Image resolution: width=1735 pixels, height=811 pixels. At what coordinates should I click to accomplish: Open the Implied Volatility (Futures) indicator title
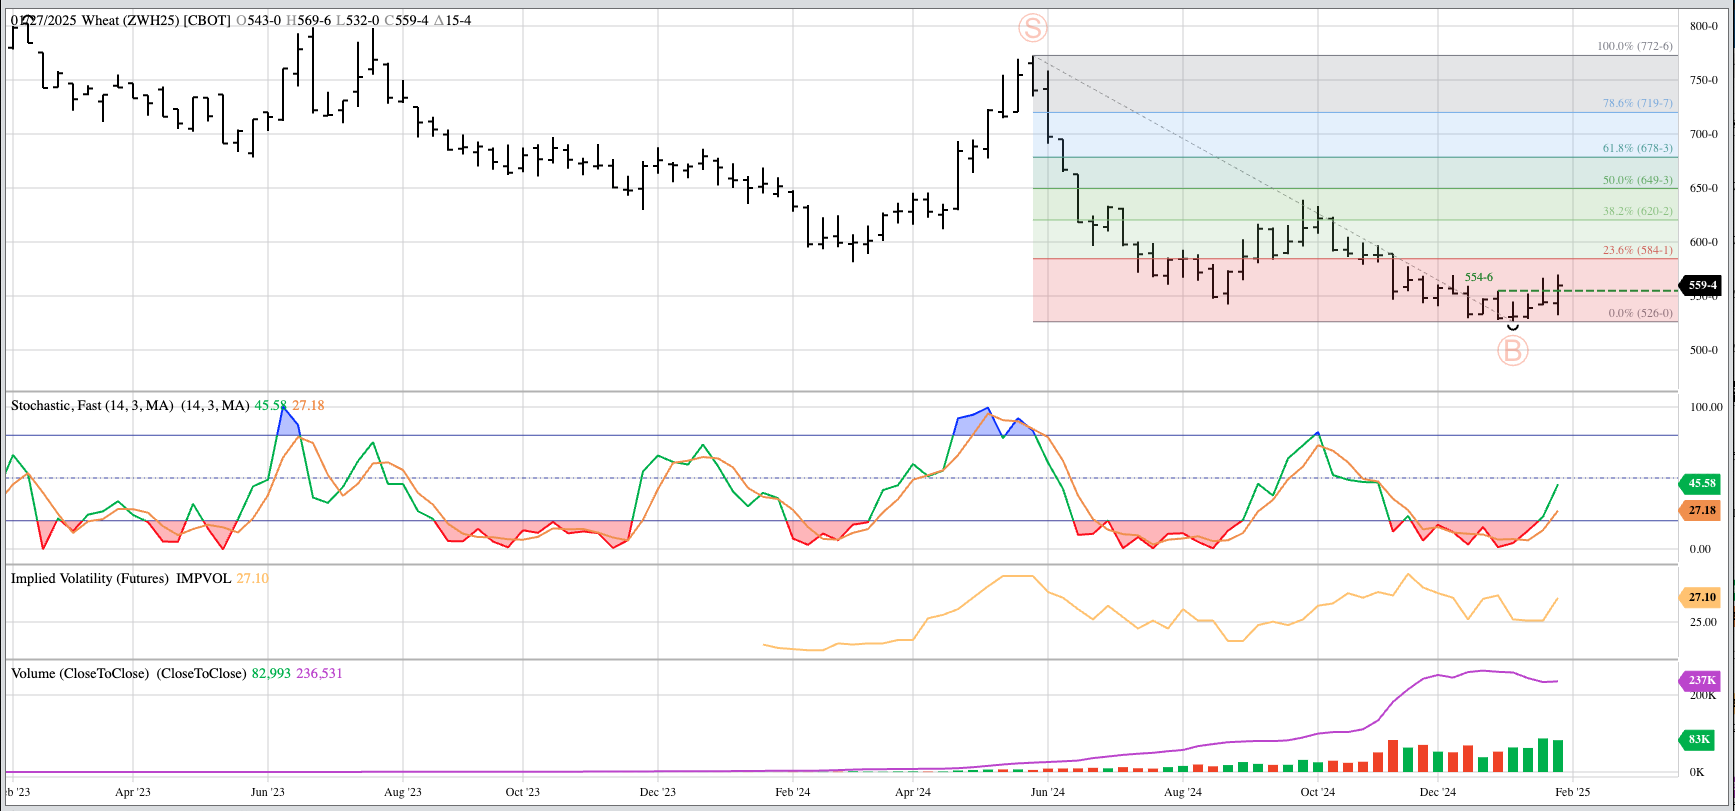pos(90,578)
